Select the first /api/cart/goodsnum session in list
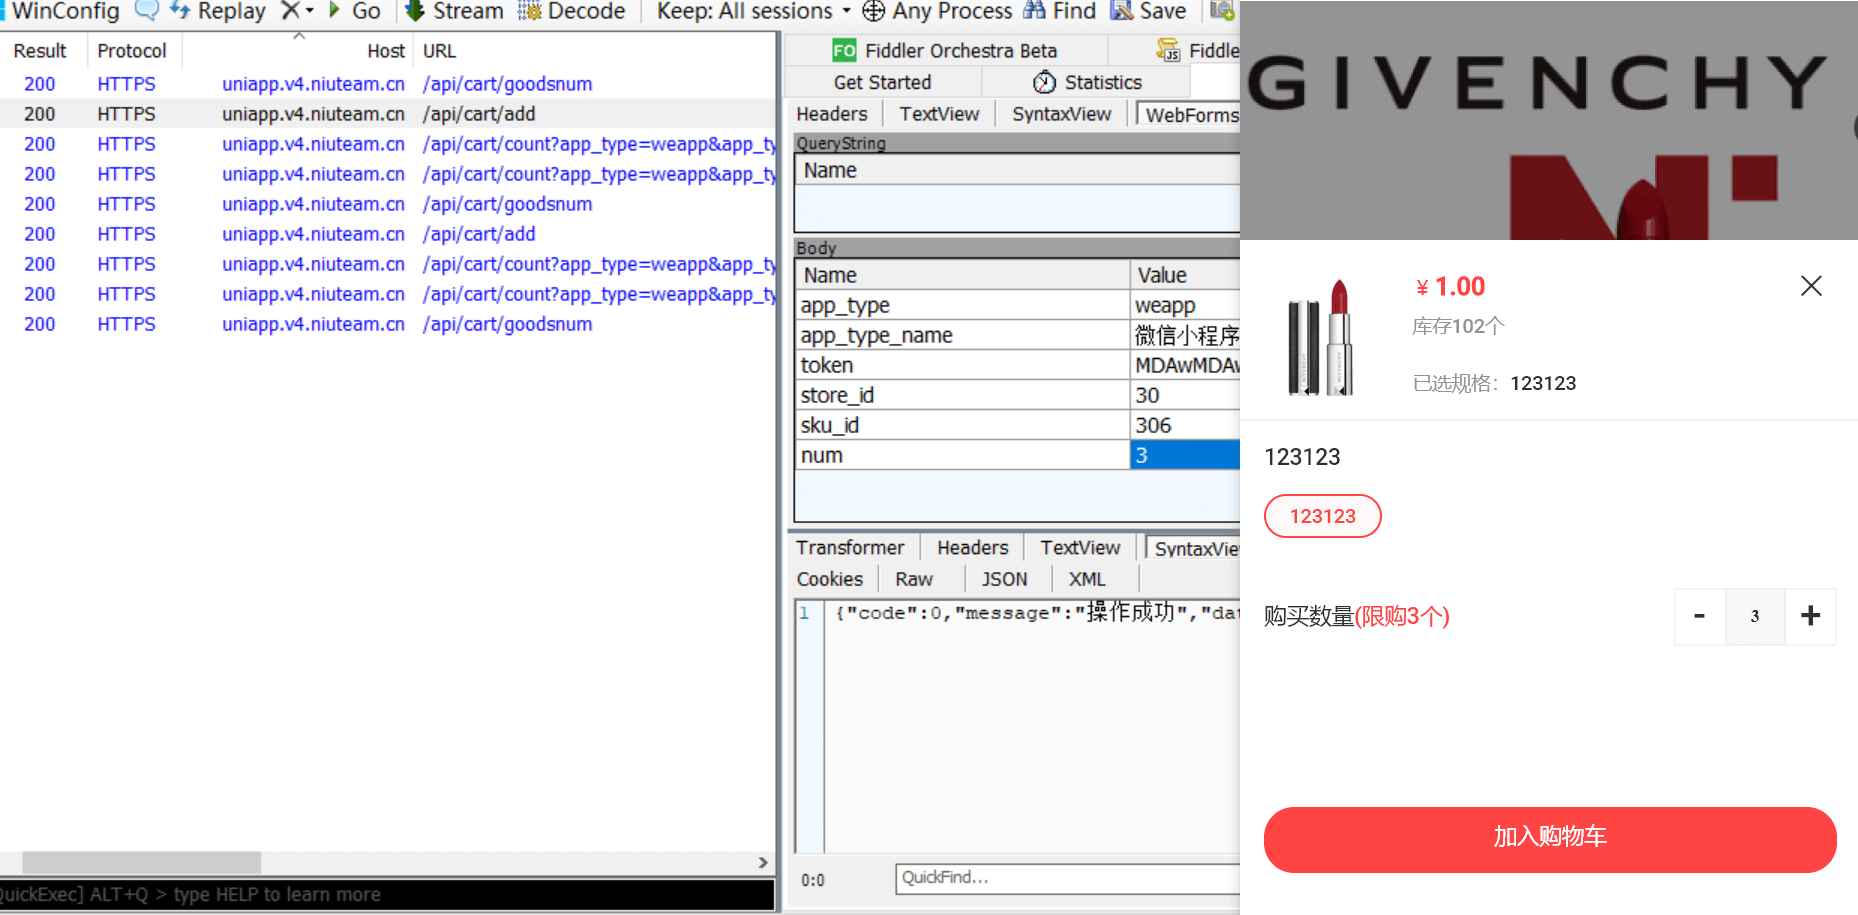 [388, 84]
